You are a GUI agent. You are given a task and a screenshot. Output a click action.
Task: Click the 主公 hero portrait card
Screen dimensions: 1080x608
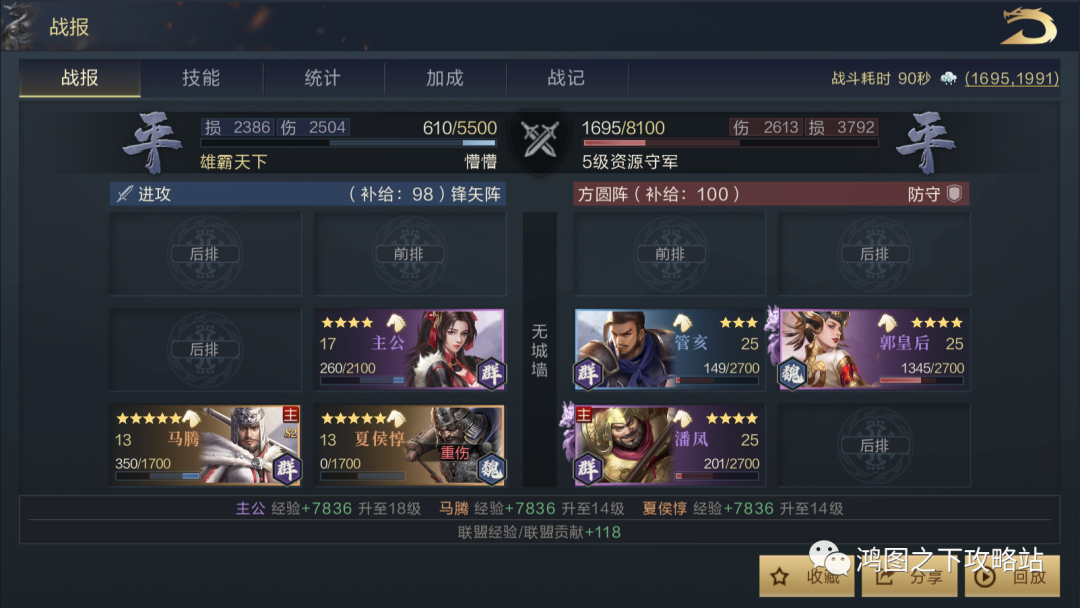pyautogui.click(x=410, y=350)
